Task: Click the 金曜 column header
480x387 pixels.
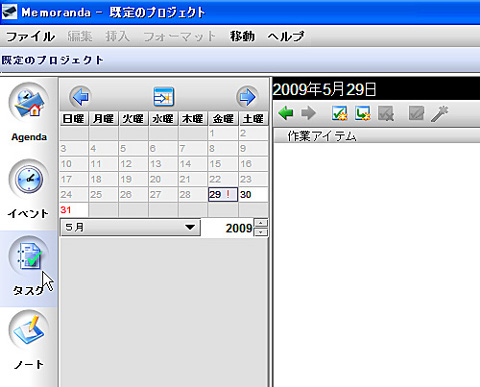Action: coord(223,119)
